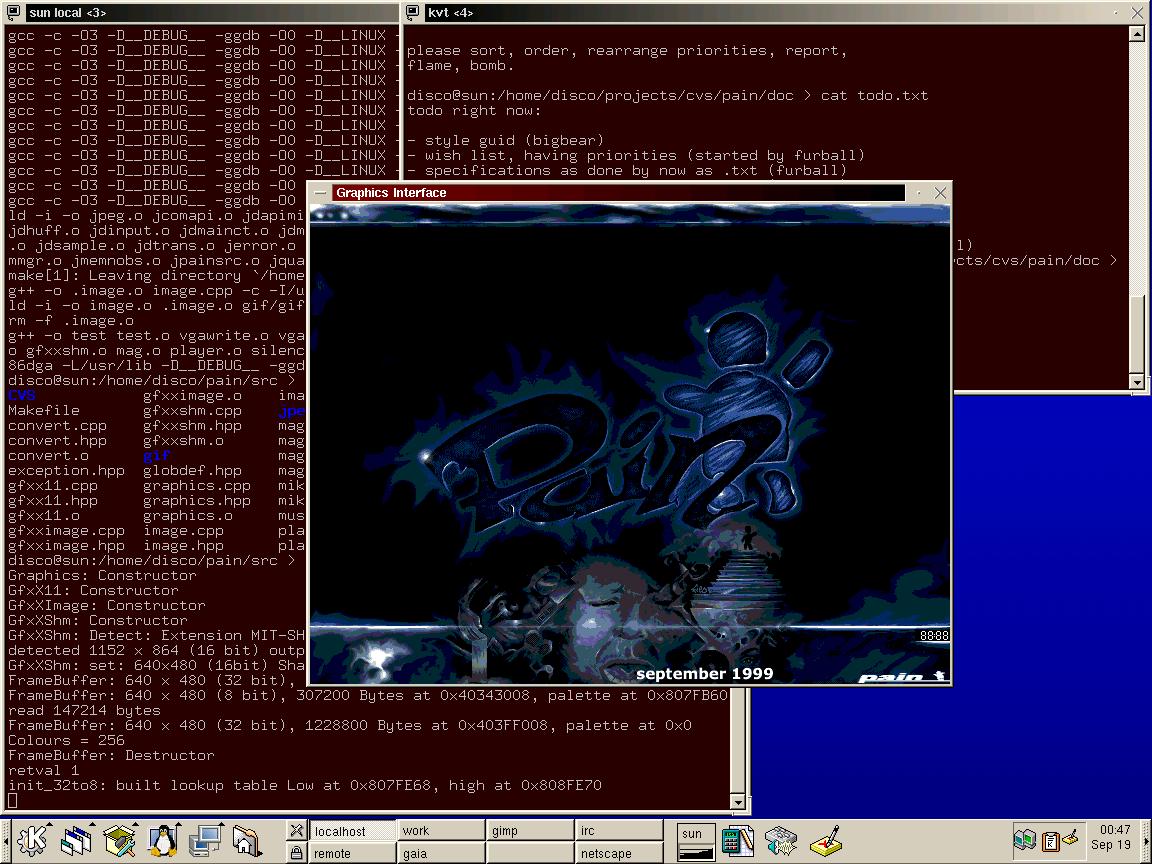Switch to the localhost virtual desktop
The height and width of the screenshot is (864, 1152).
[x=352, y=831]
